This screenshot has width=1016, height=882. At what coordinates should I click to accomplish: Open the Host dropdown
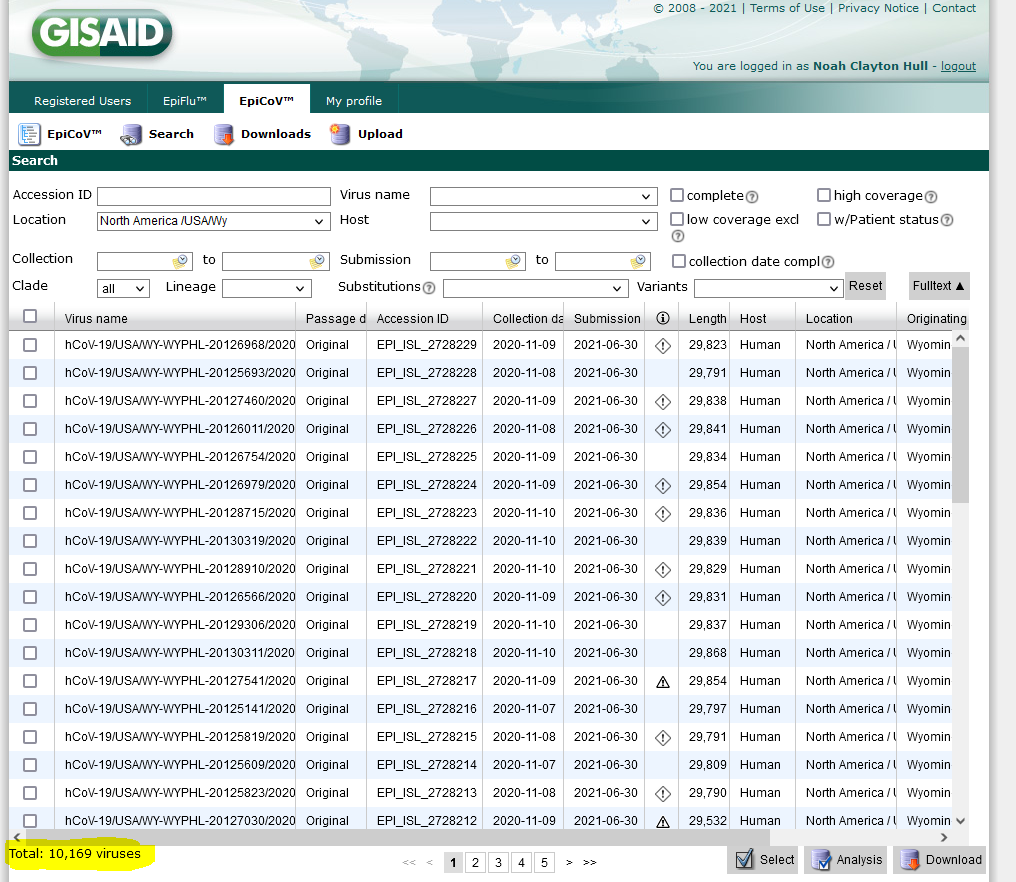(x=543, y=220)
